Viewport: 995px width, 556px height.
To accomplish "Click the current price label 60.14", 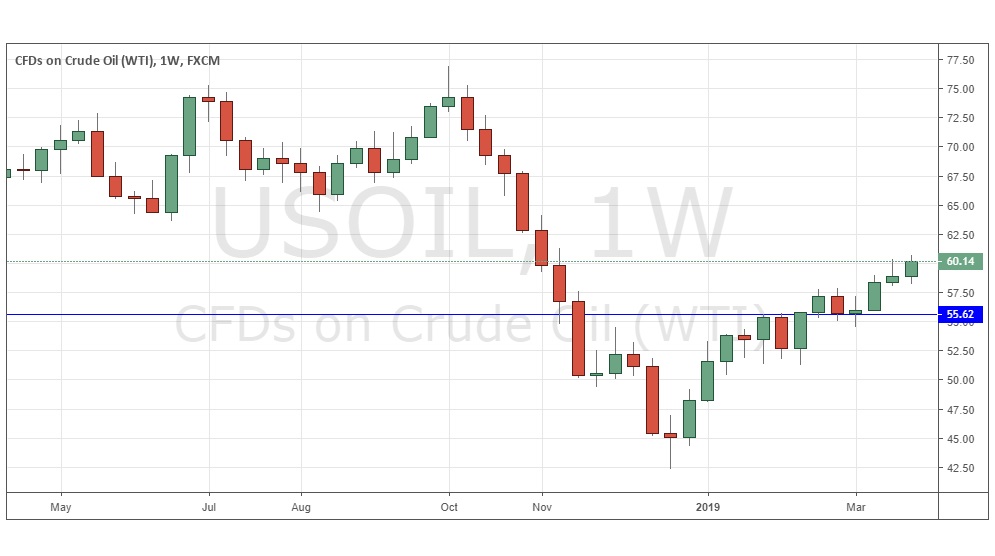I will point(962,262).
